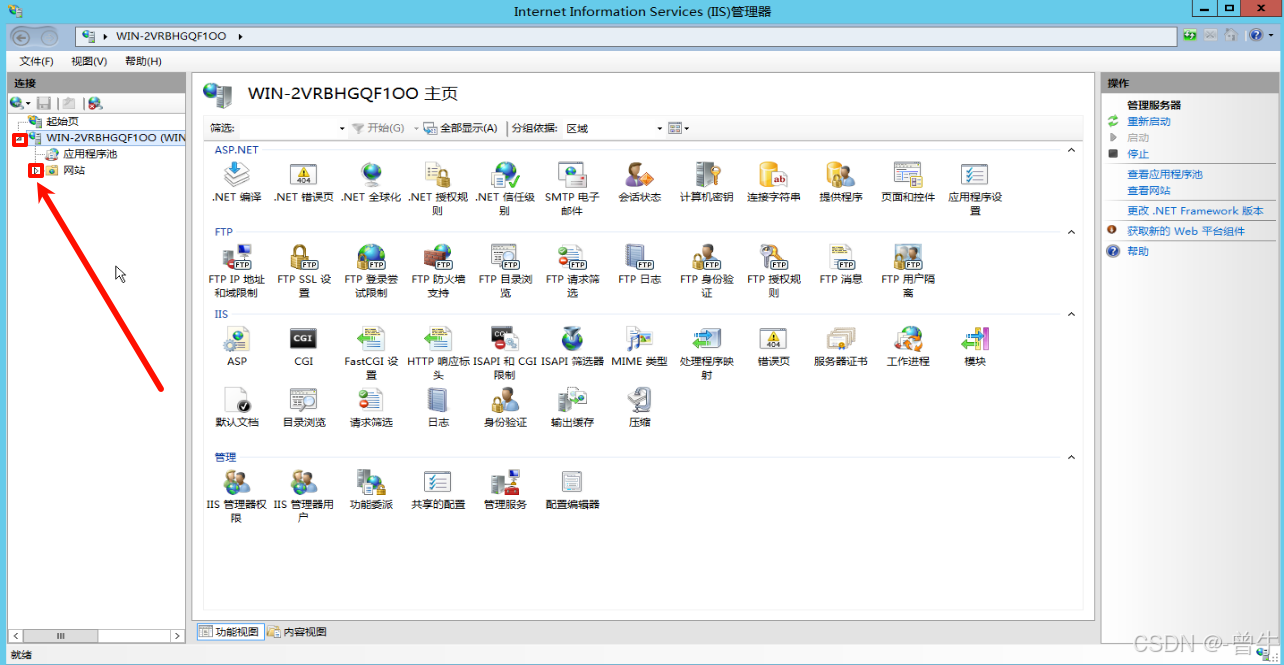Open the MIME 类型 feature

[639, 346]
